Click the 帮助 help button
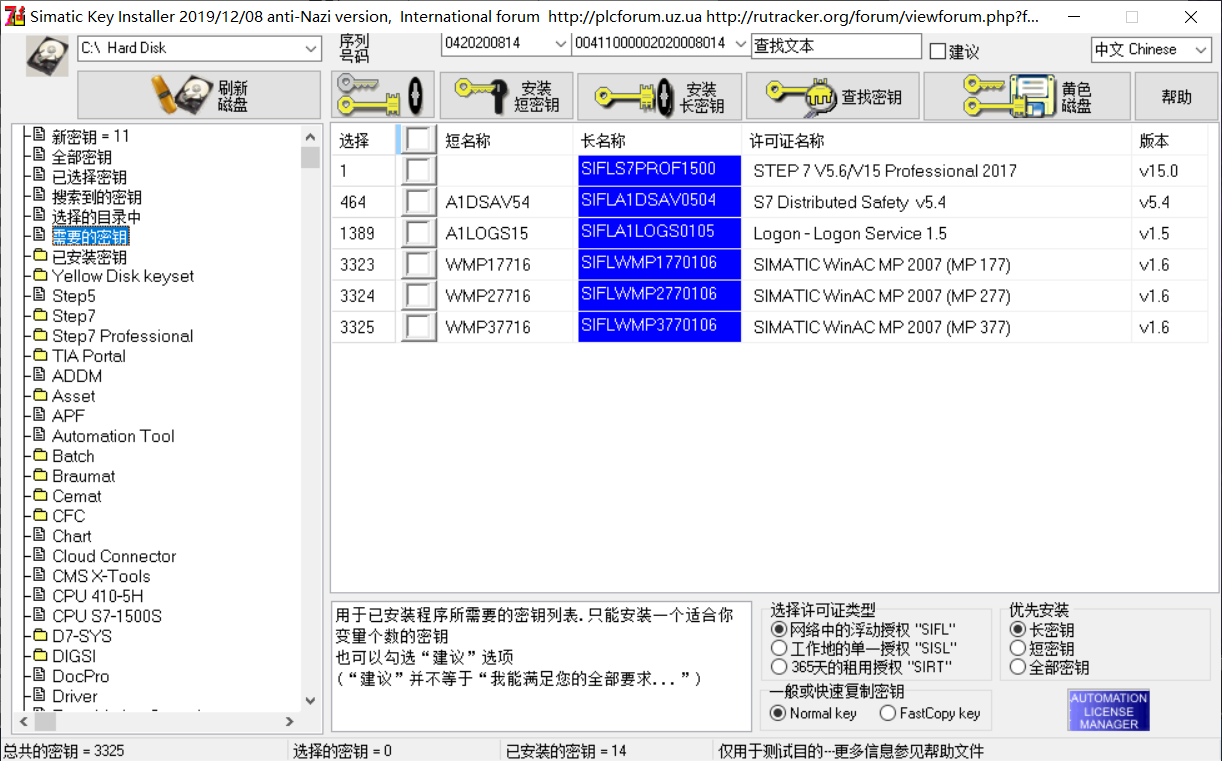 click(x=1176, y=96)
